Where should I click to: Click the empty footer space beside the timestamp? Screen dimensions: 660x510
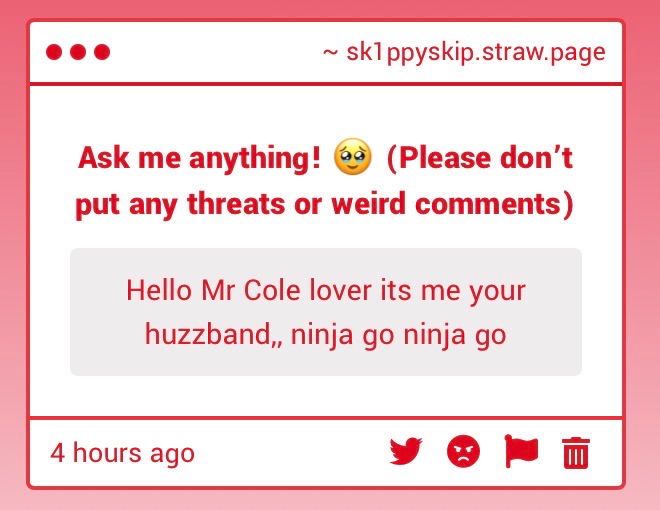coord(290,453)
